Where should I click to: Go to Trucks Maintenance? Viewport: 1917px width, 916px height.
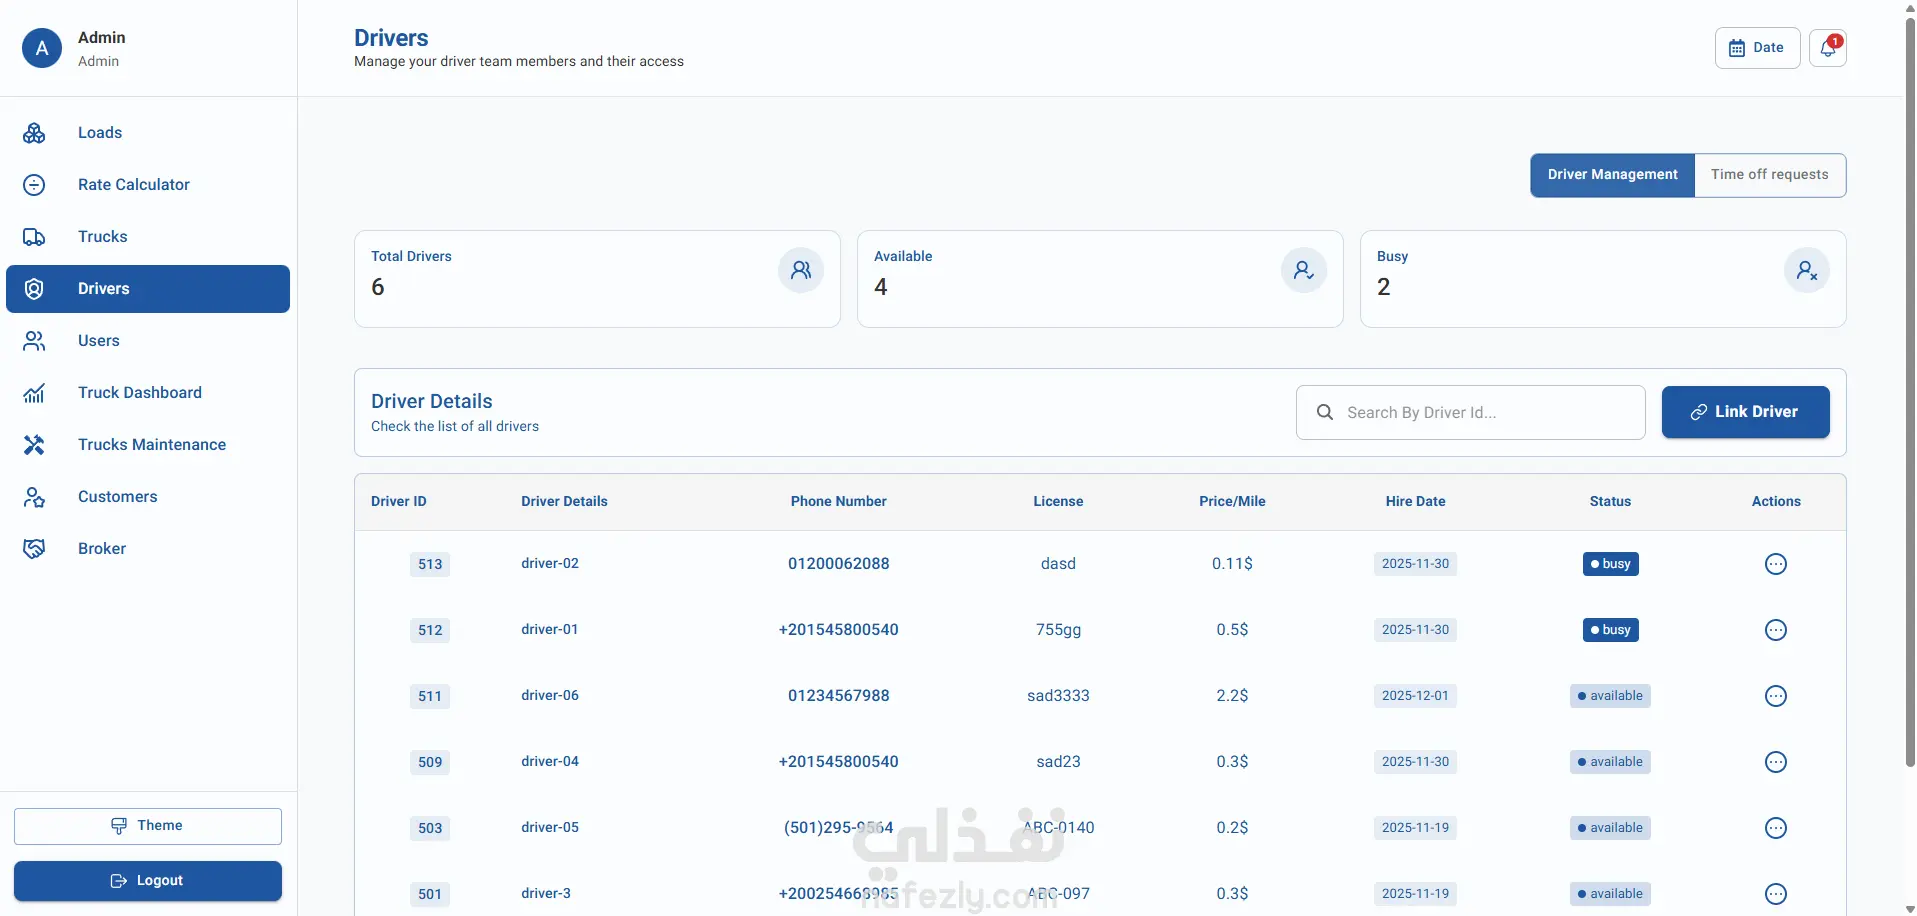tap(148, 445)
